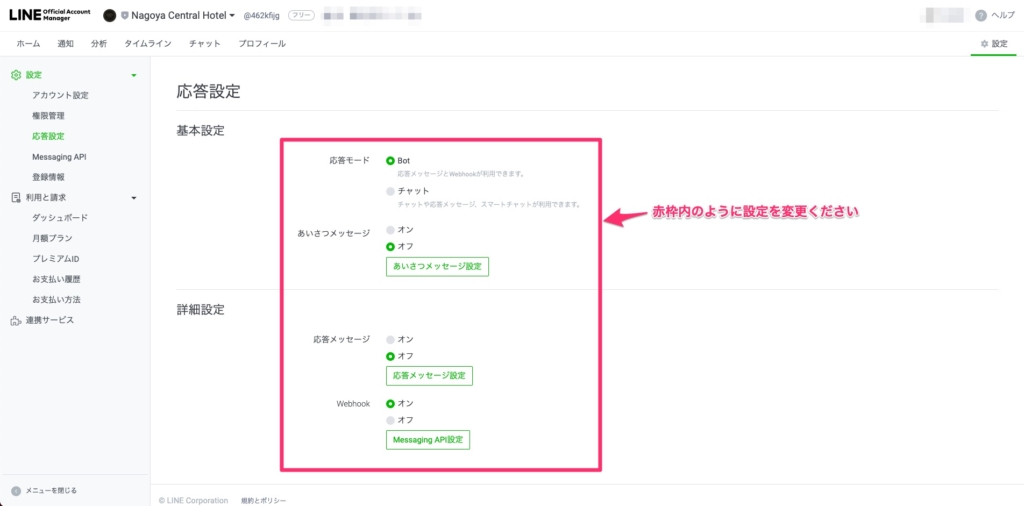The width and height of the screenshot is (1024, 506).
Task: Click the メニューを閉じる collapse icon
Action: pos(15,490)
